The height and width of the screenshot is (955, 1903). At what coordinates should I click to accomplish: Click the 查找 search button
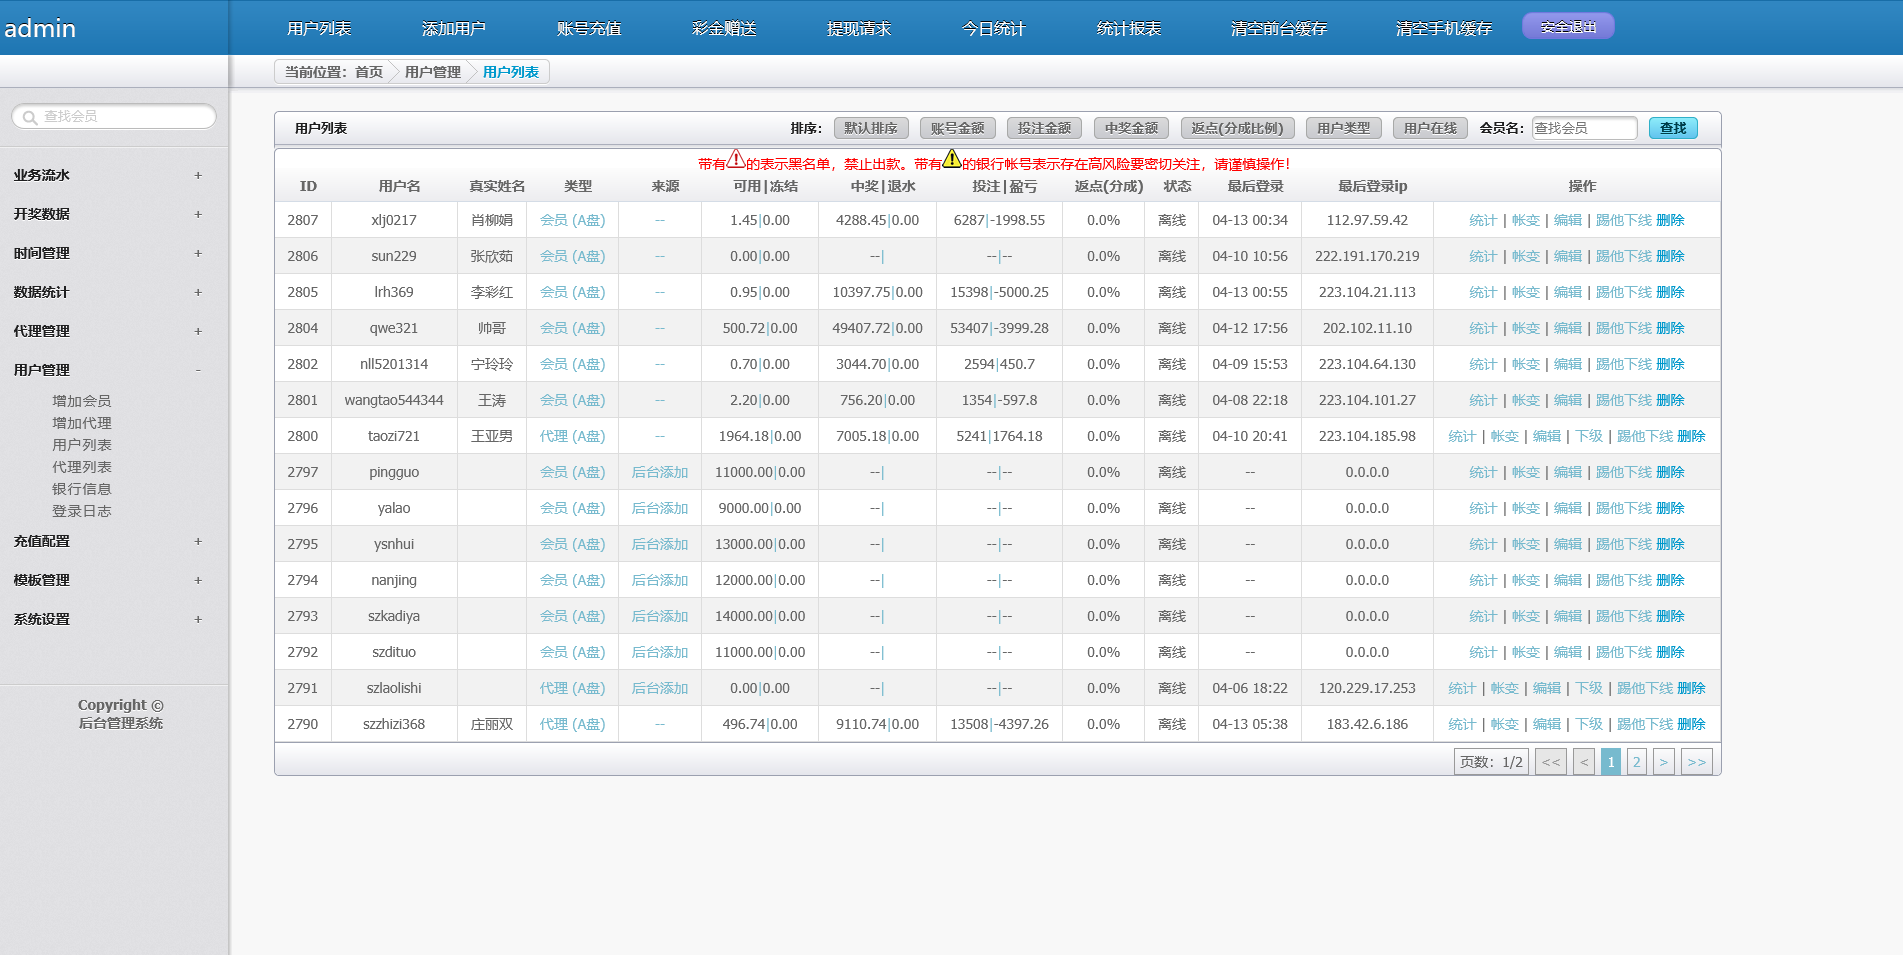tap(1673, 128)
